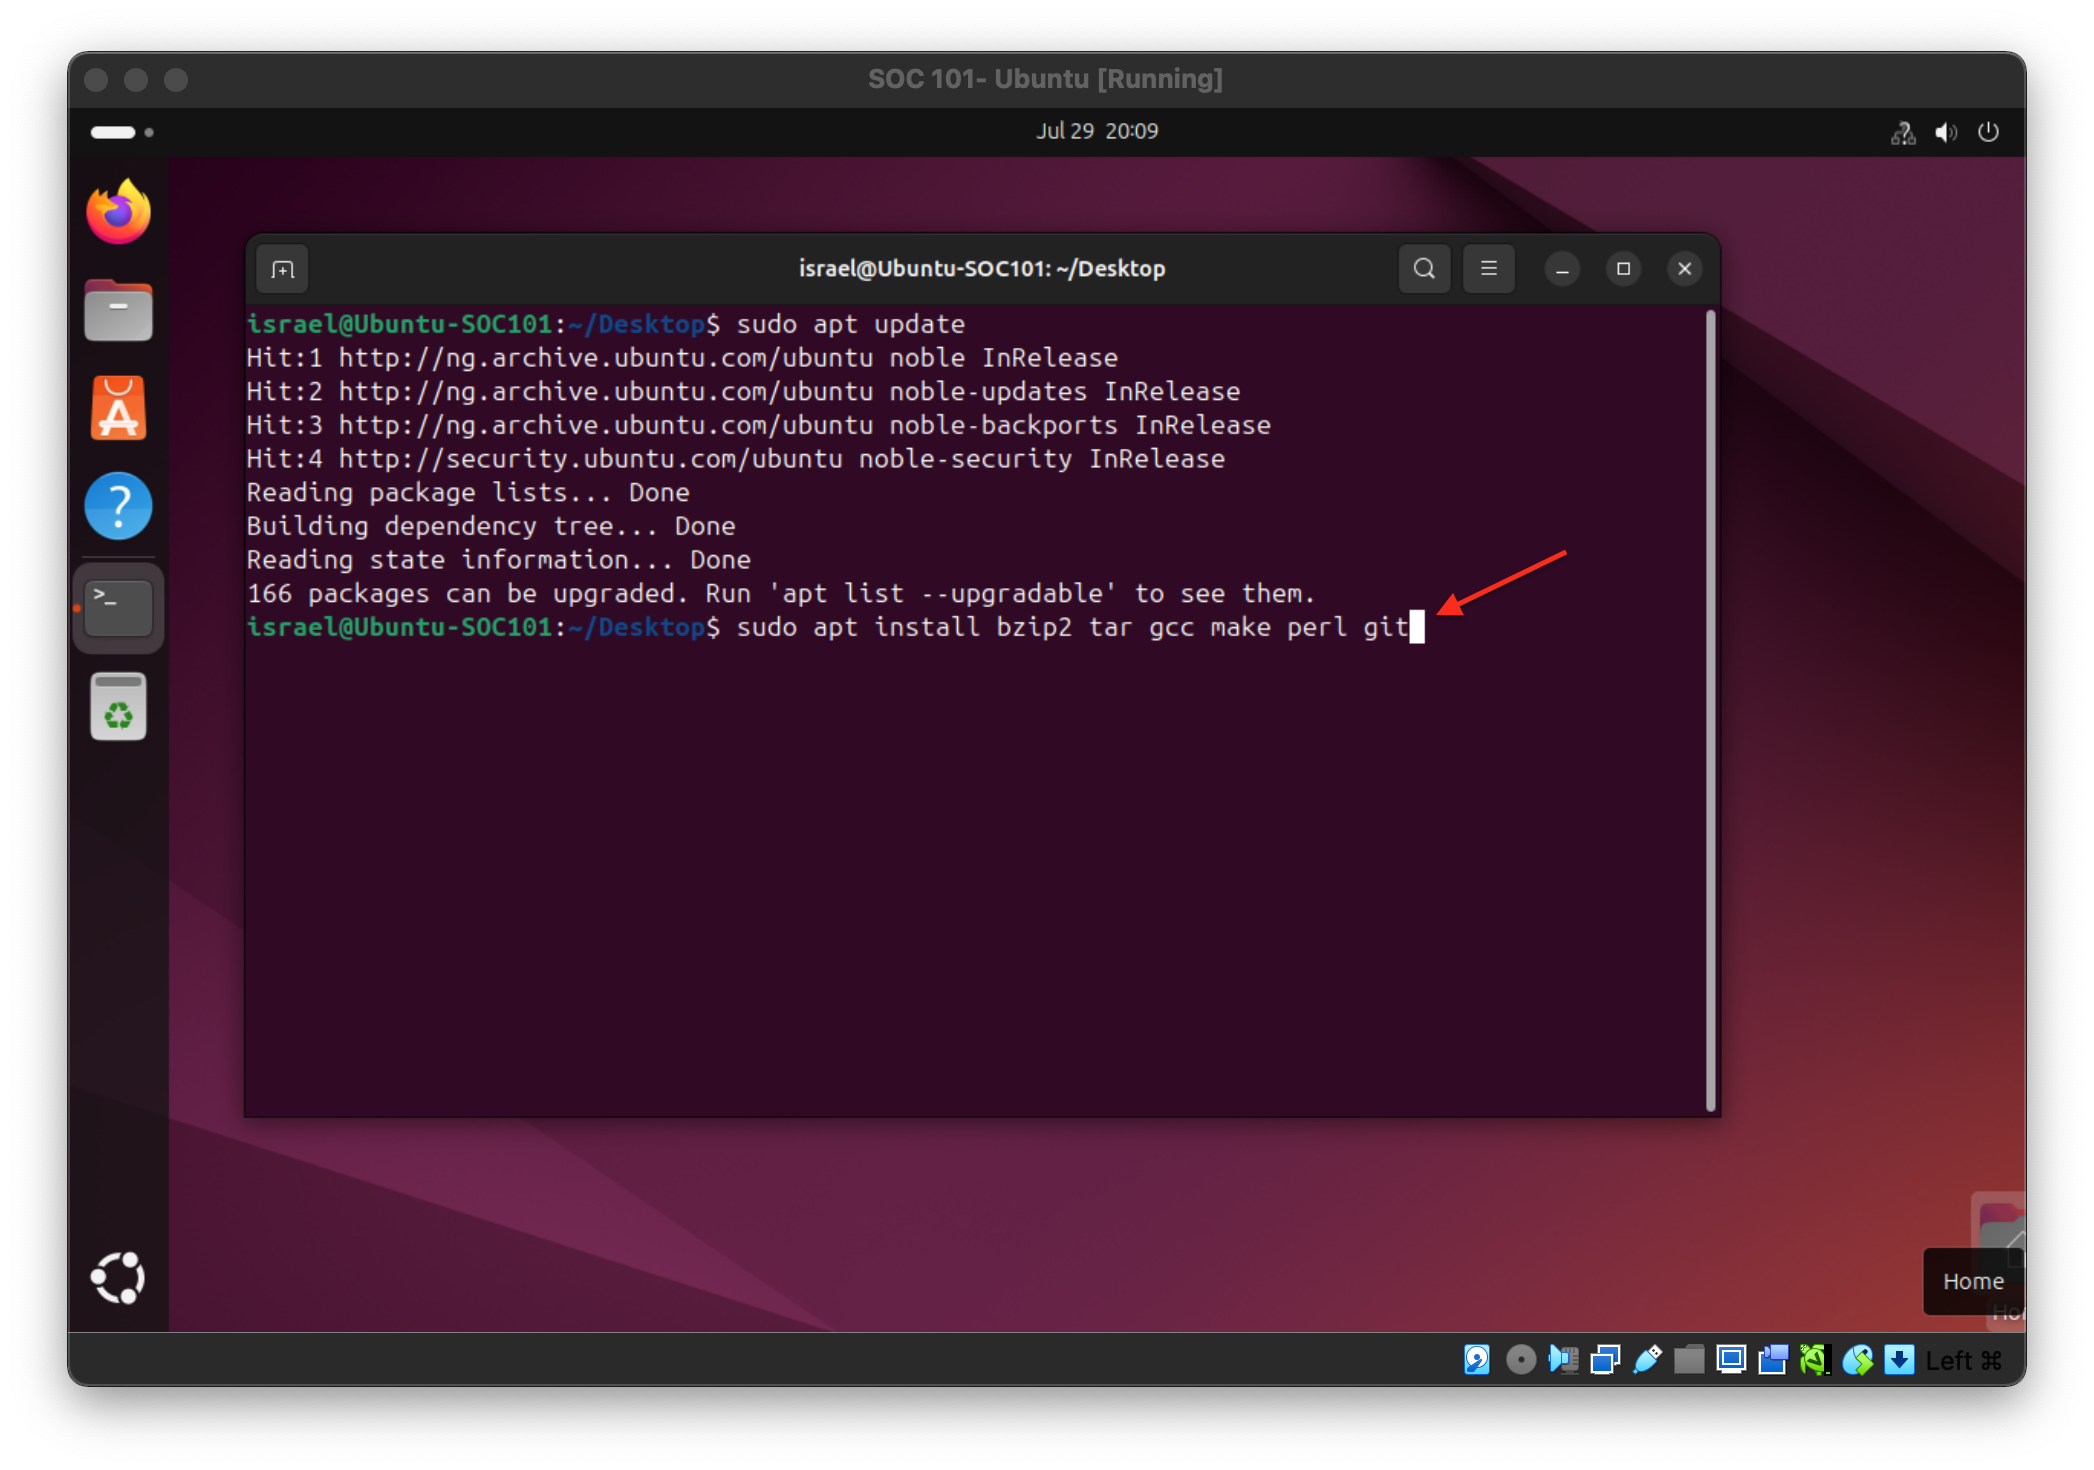The height and width of the screenshot is (1470, 2094).
Task: Click the volume speaker icon in top bar
Action: (x=1945, y=132)
